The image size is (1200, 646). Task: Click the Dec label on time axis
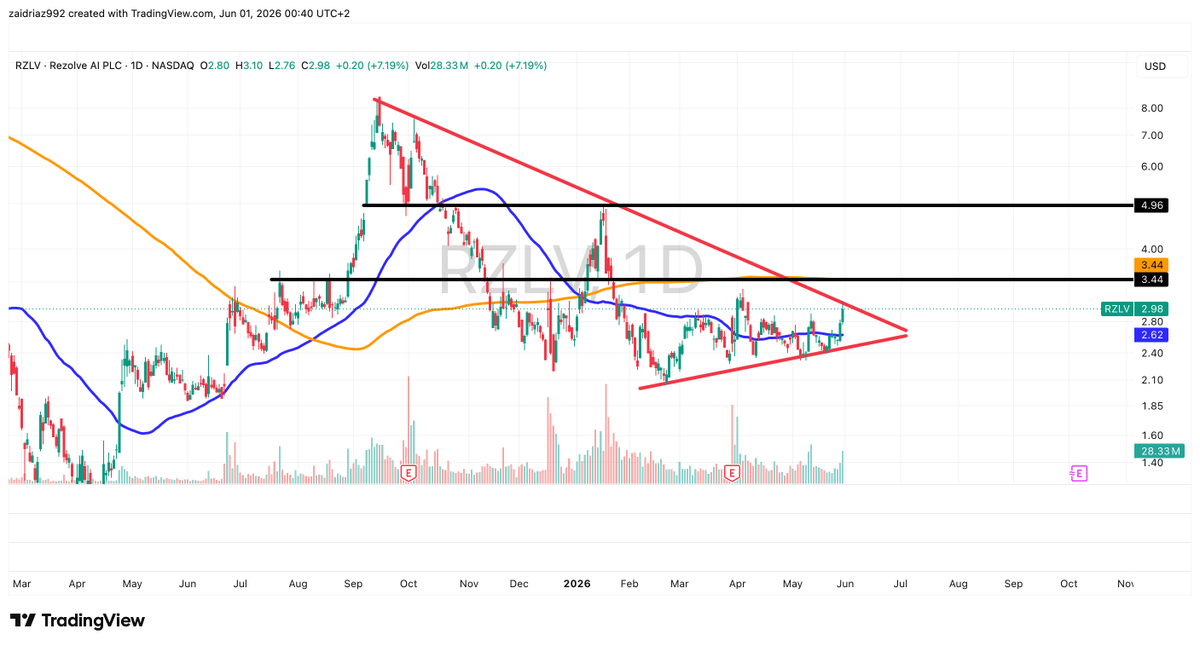[518, 582]
